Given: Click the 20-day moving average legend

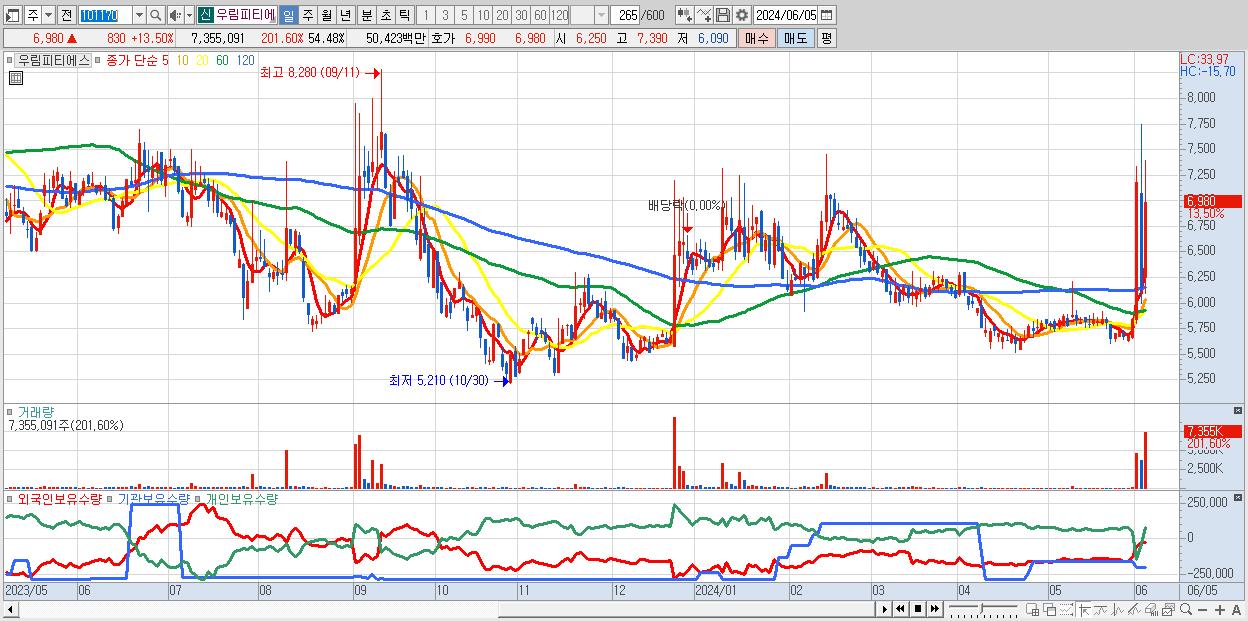Looking at the screenshot, I should (x=202, y=60).
